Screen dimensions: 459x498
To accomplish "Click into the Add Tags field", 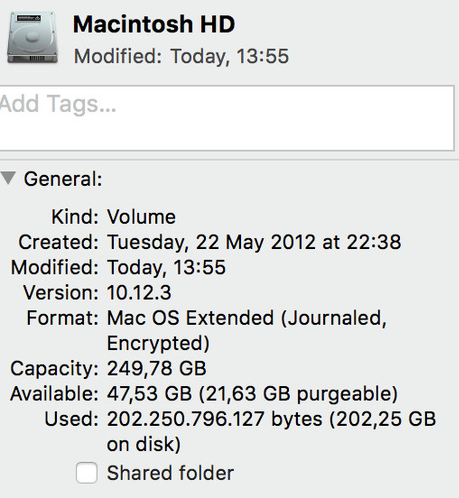I will 227,118.
